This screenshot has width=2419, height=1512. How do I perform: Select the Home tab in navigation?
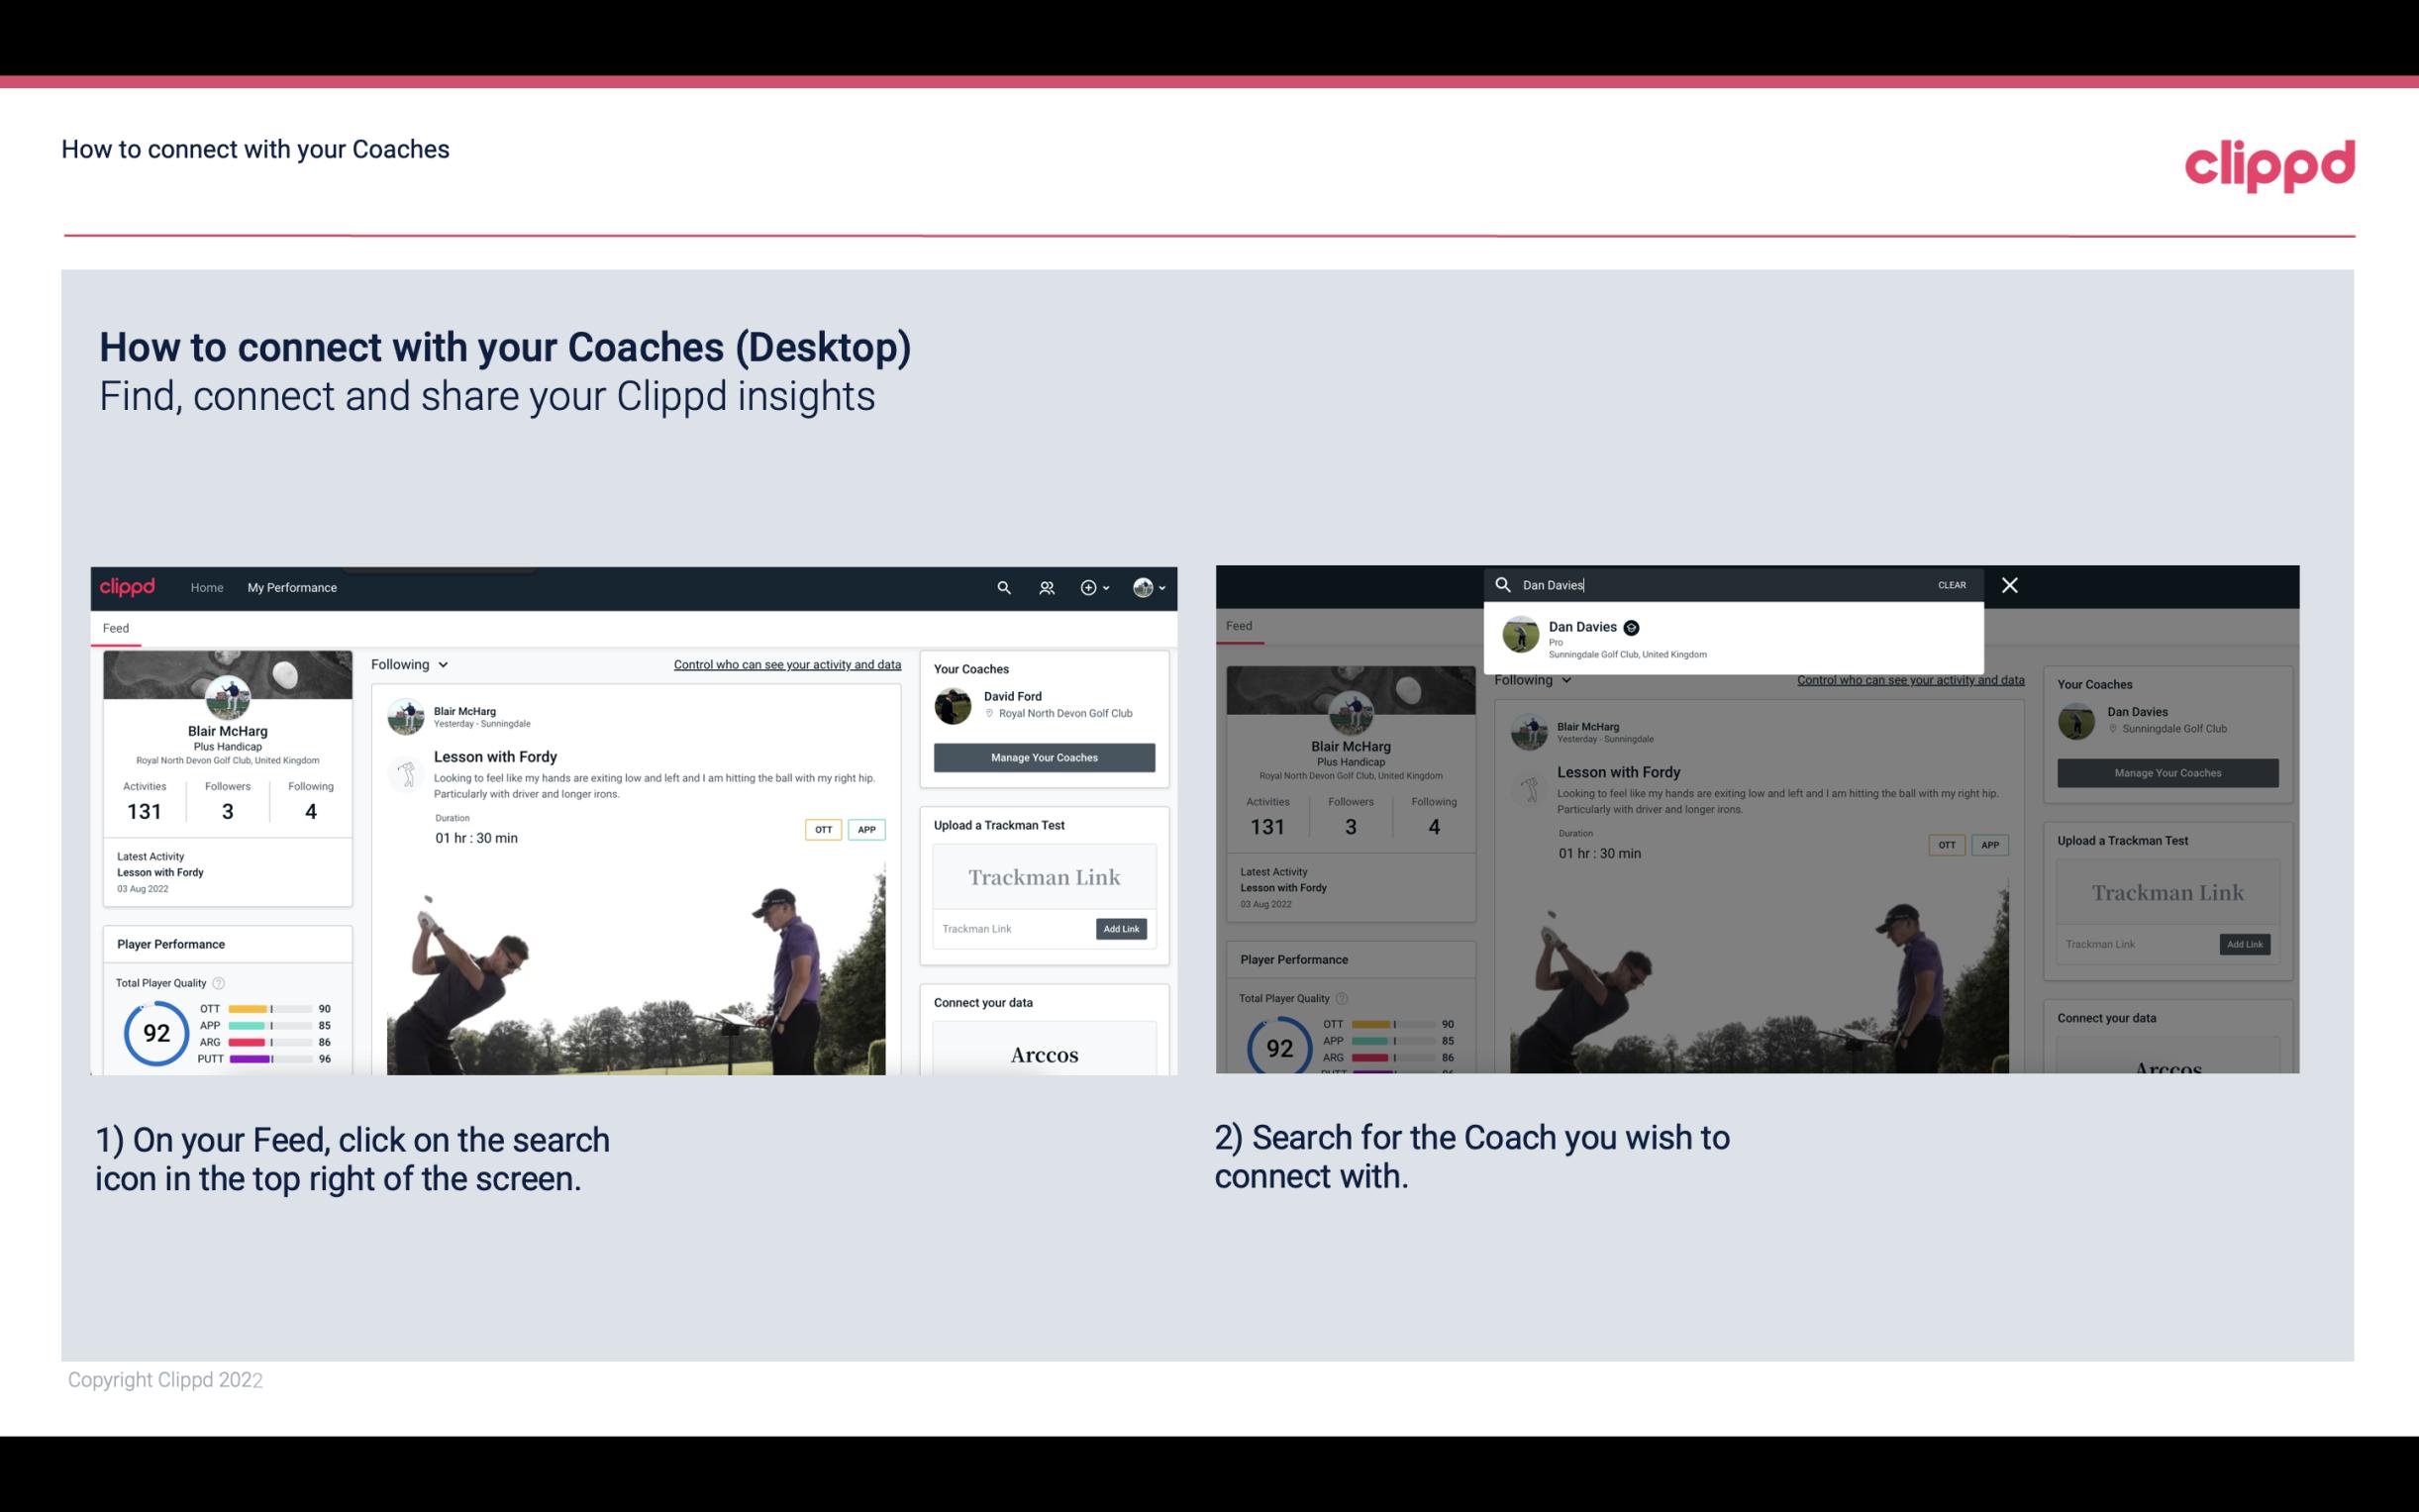pyautogui.click(x=206, y=587)
